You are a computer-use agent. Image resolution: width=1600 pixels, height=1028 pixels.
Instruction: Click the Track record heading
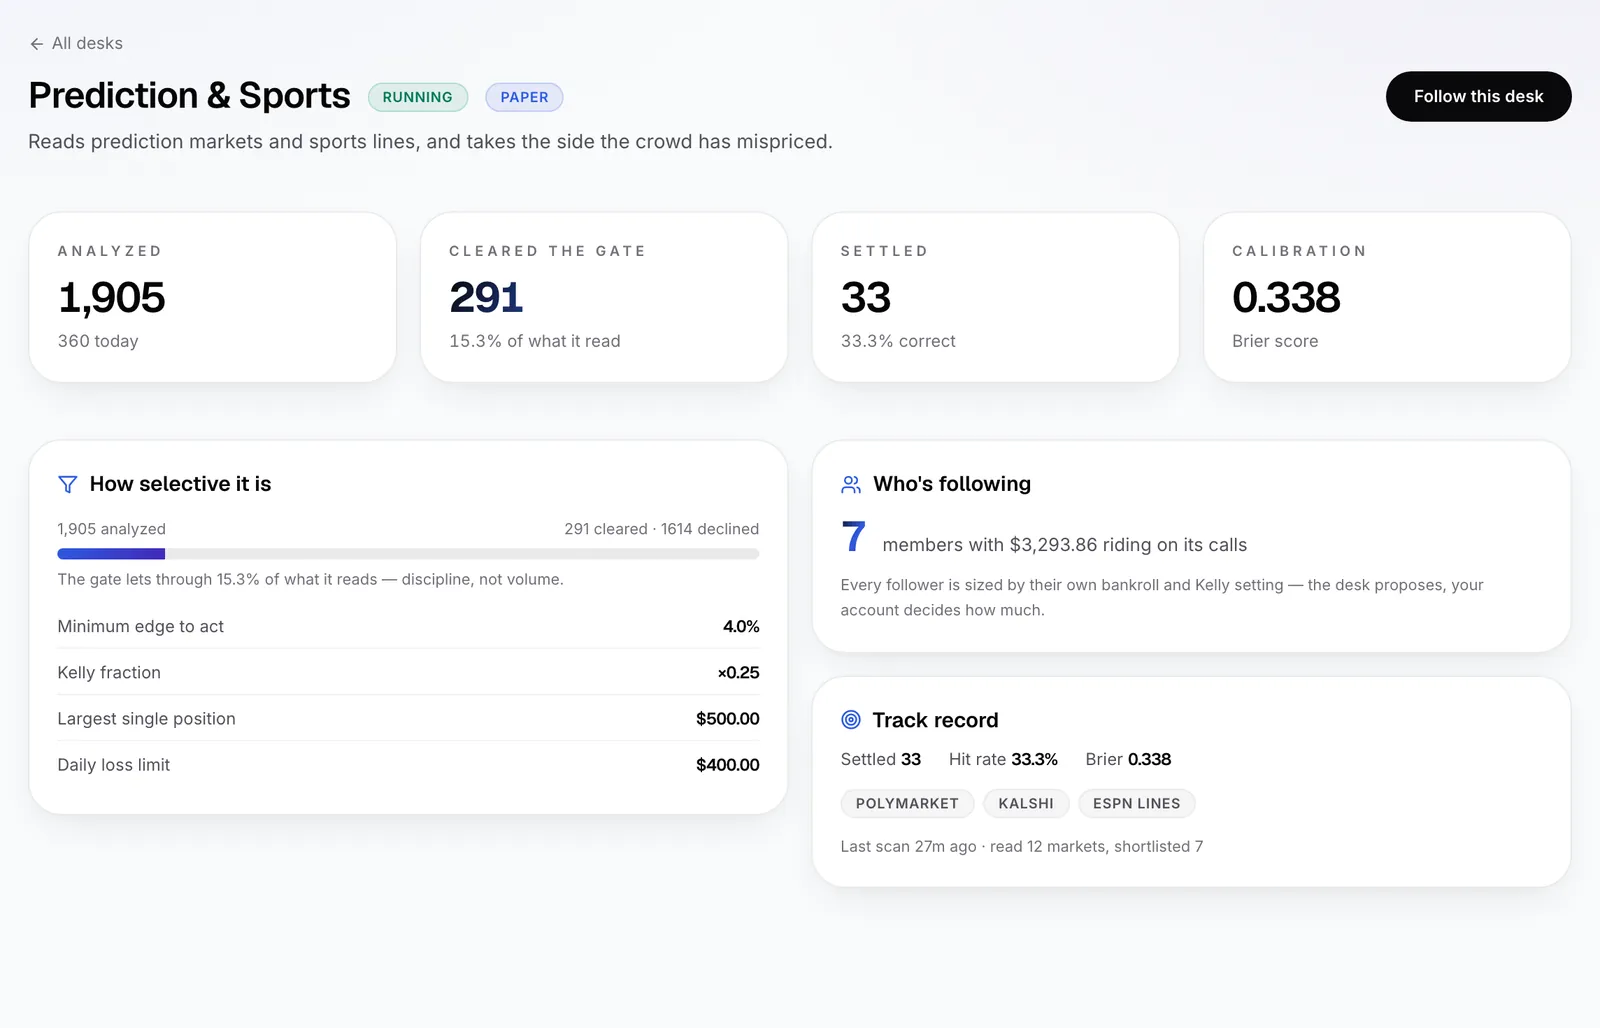pos(935,720)
